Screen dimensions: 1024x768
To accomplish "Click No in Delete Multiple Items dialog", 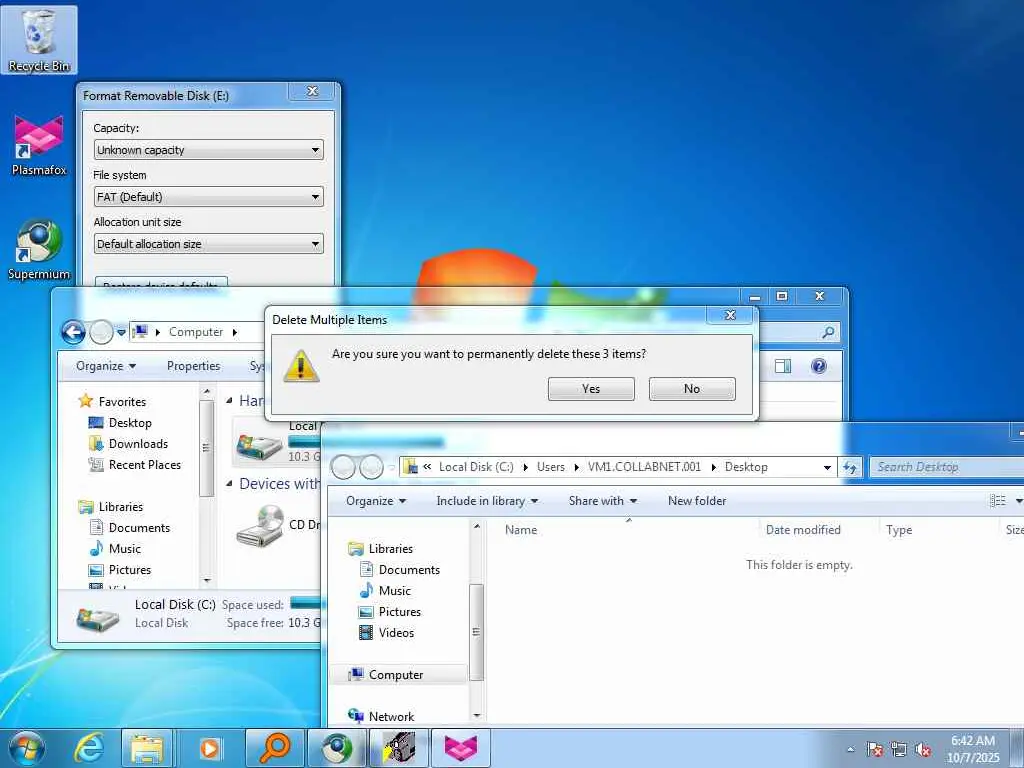I will 692,389.
